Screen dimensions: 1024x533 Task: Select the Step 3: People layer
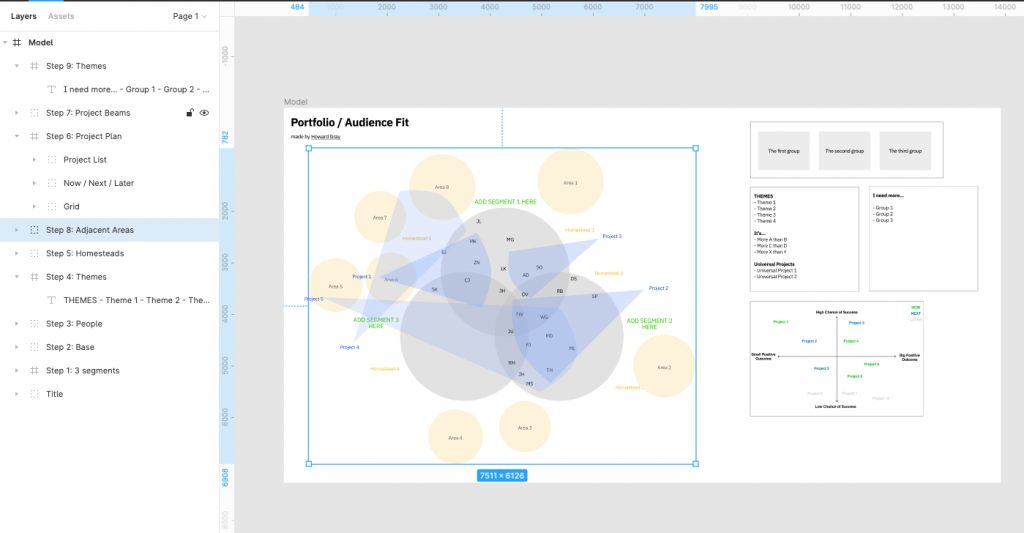point(109,324)
